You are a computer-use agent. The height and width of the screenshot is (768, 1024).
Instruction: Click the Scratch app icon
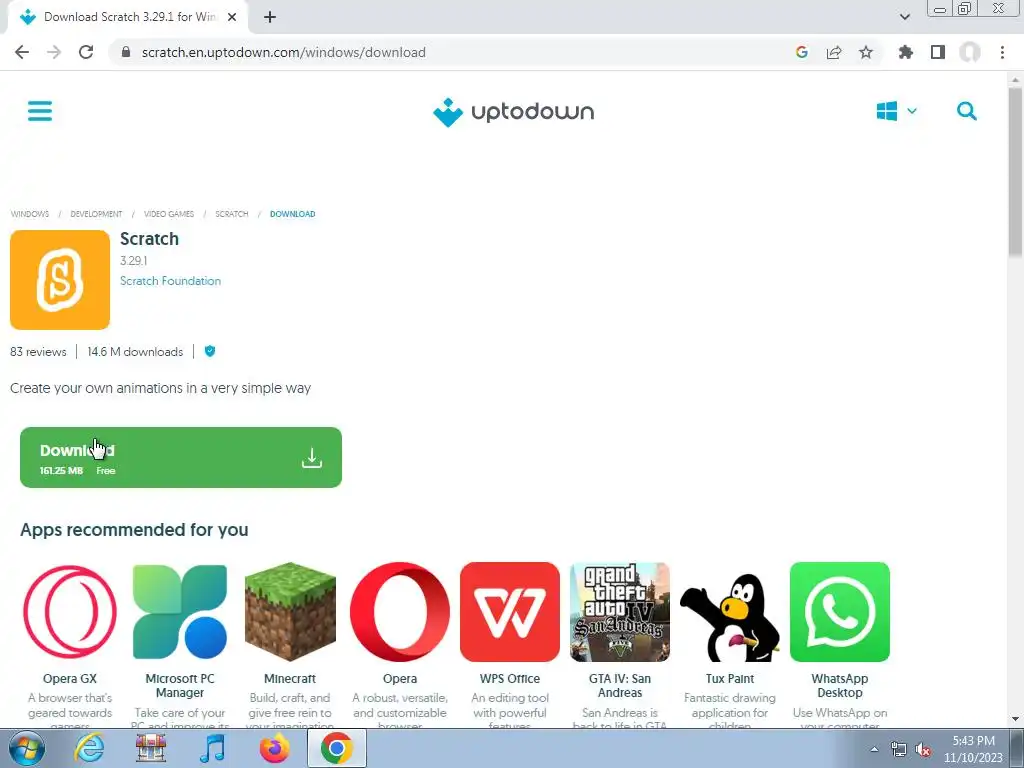click(60, 280)
